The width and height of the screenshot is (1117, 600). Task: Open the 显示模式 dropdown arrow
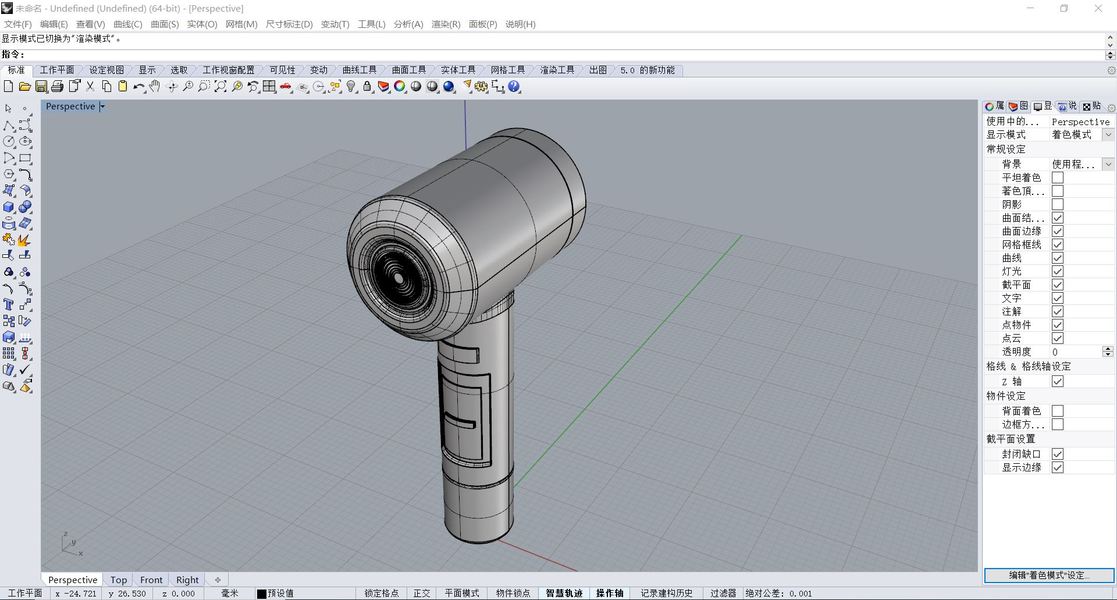pyautogui.click(x=1108, y=135)
